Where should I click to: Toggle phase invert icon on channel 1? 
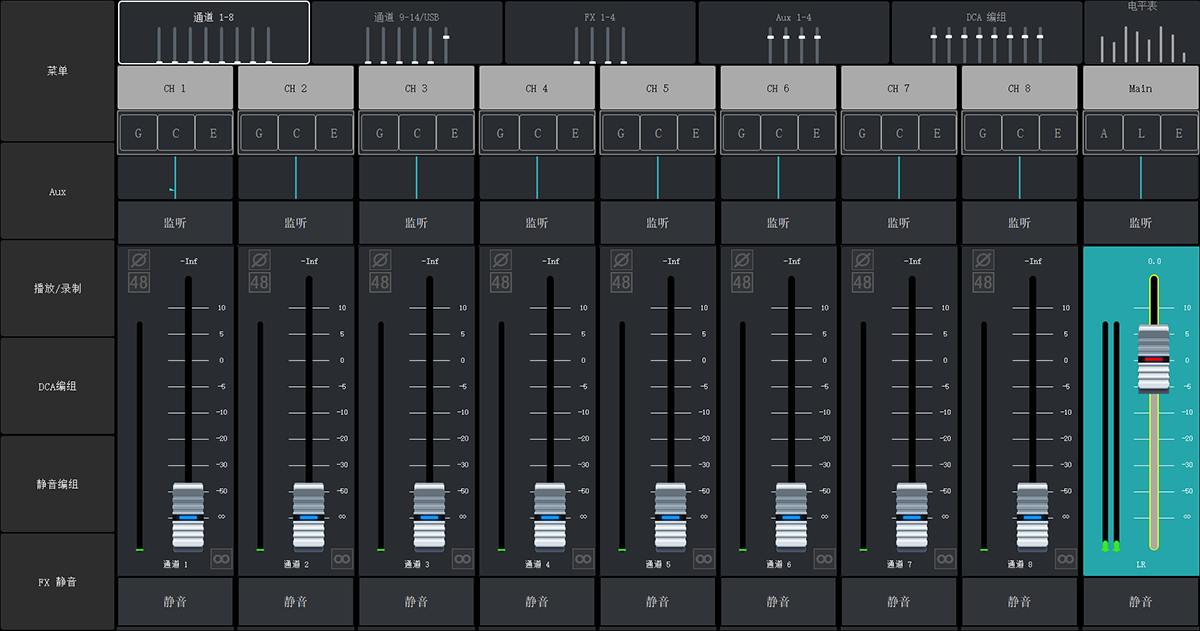(x=138, y=259)
